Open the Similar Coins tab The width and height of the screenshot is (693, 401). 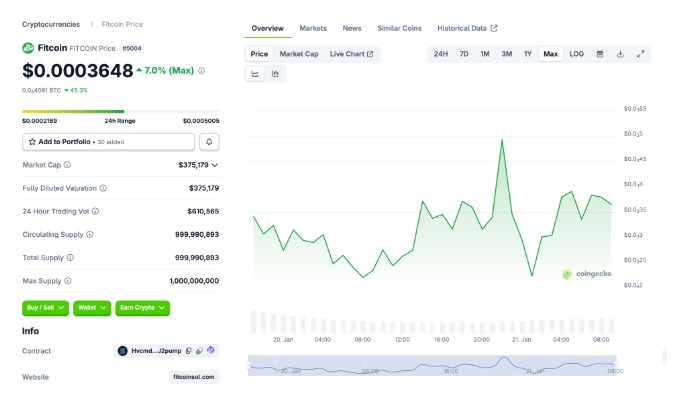click(x=400, y=28)
